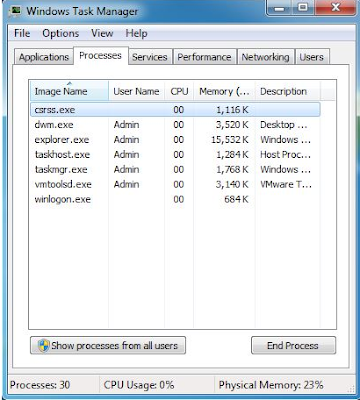
Task: Open the Help menu
Action: tap(136, 33)
